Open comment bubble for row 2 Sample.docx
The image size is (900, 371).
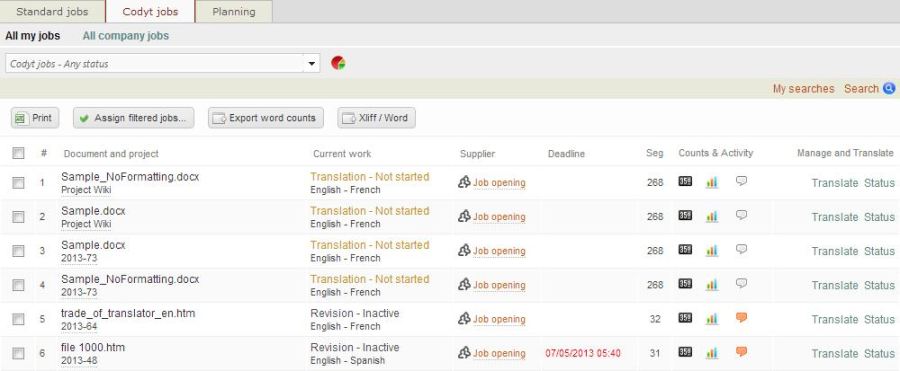[742, 215]
